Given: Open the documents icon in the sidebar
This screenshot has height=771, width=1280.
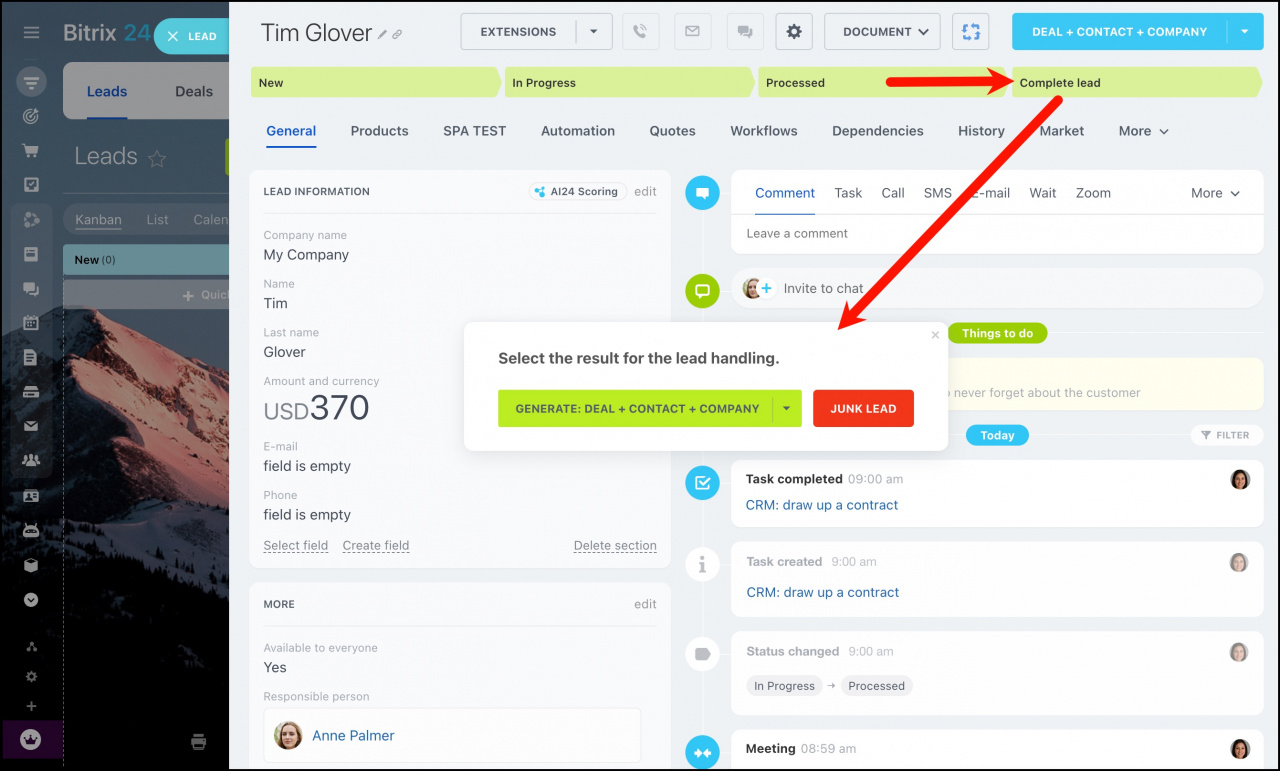Looking at the screenshot, I should point(31,357).
